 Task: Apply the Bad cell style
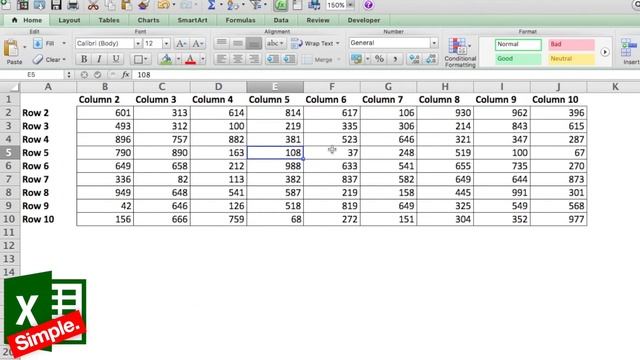click(571, 44)
